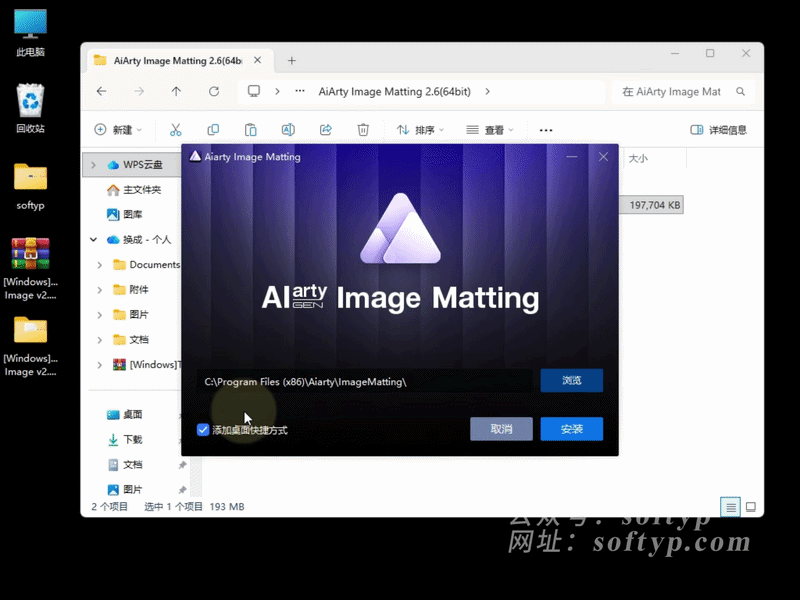This screenshot has width=800, height=600.
Task: Open the more options ellipsis in toolbar
Action: [x=546, y=130]
